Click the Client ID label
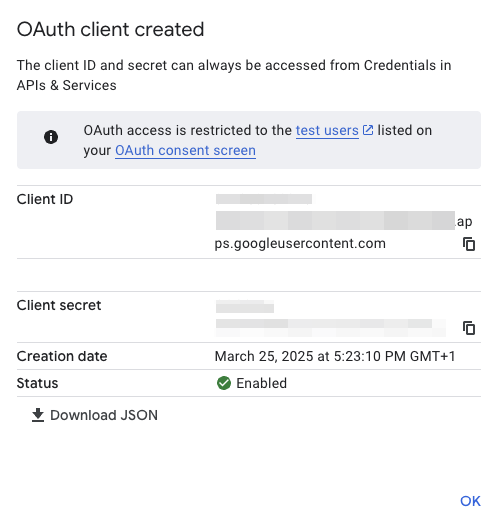 tap(45, 199)
